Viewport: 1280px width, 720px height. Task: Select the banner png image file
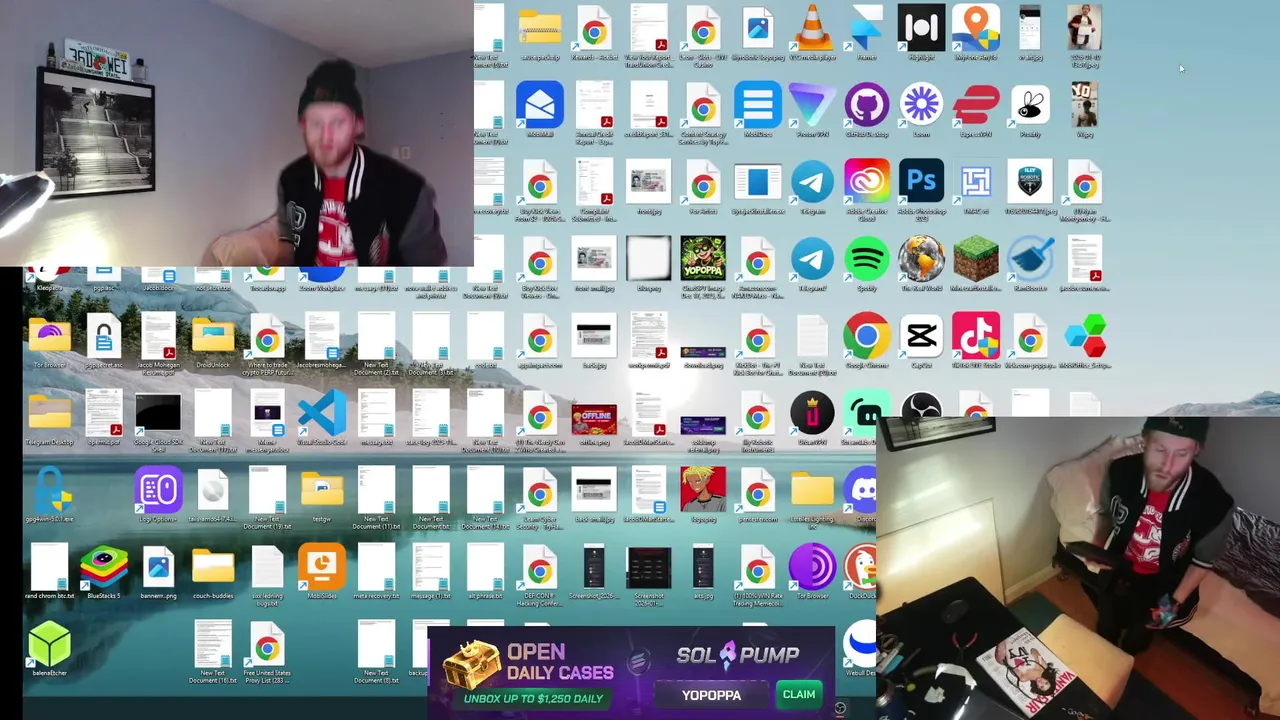pyautogui.click(x=158, y=568)
